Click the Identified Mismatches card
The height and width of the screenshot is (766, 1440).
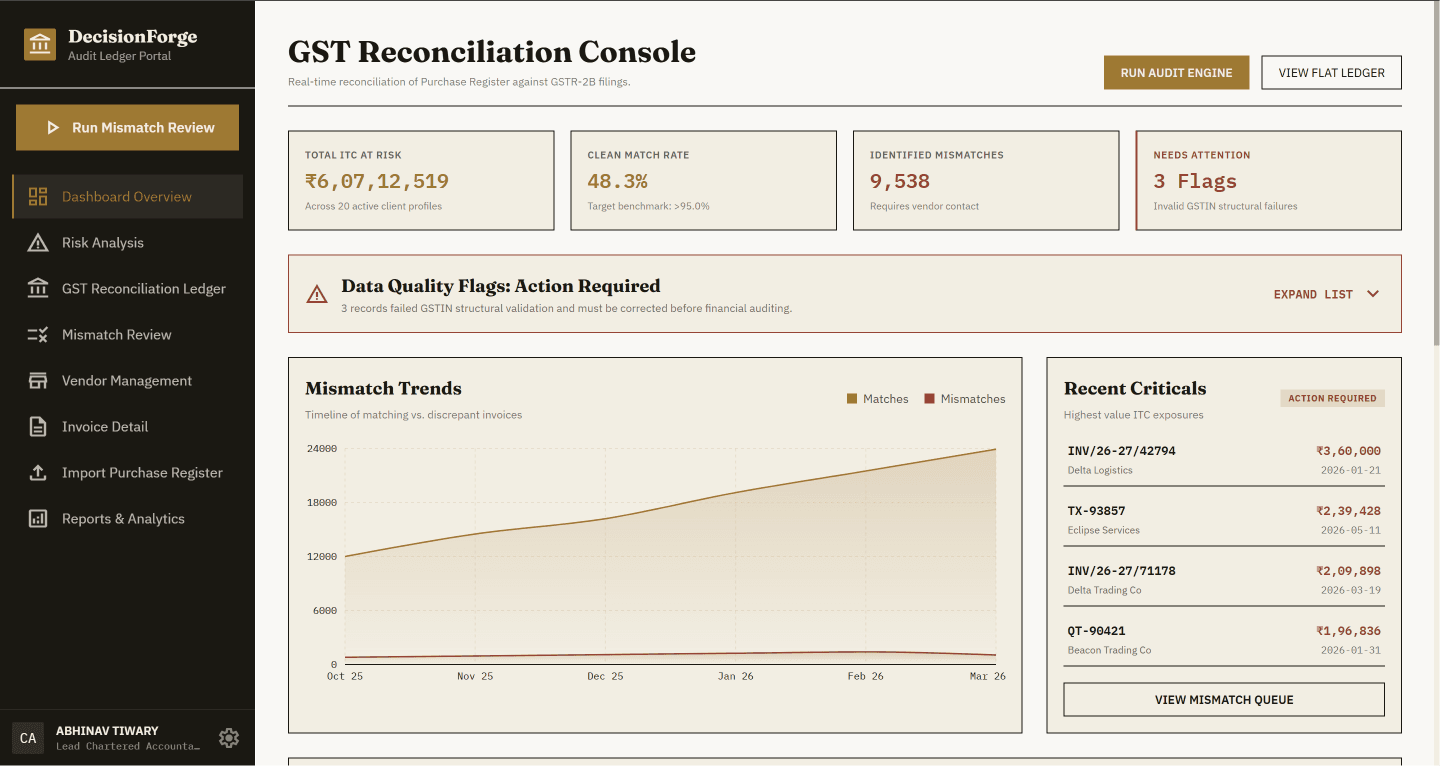[x=986, y=181]
